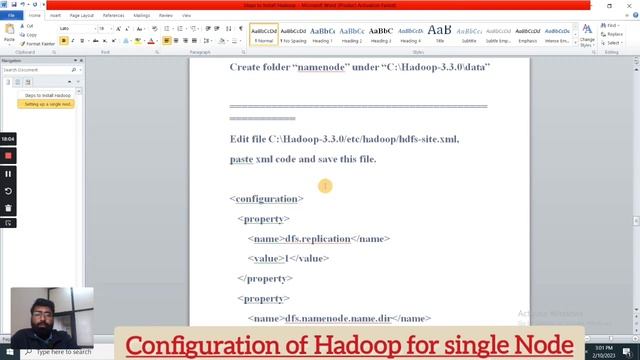The image size is (640, 360).
Task: Toggle underline formatting
Action: (x=82, y=41)
